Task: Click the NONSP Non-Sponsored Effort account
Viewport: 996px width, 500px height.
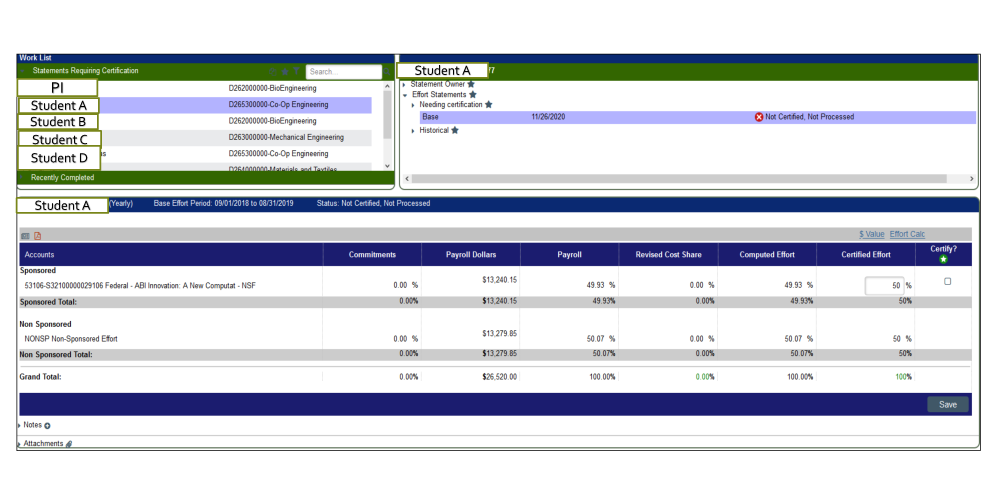Action: (71, 339)
